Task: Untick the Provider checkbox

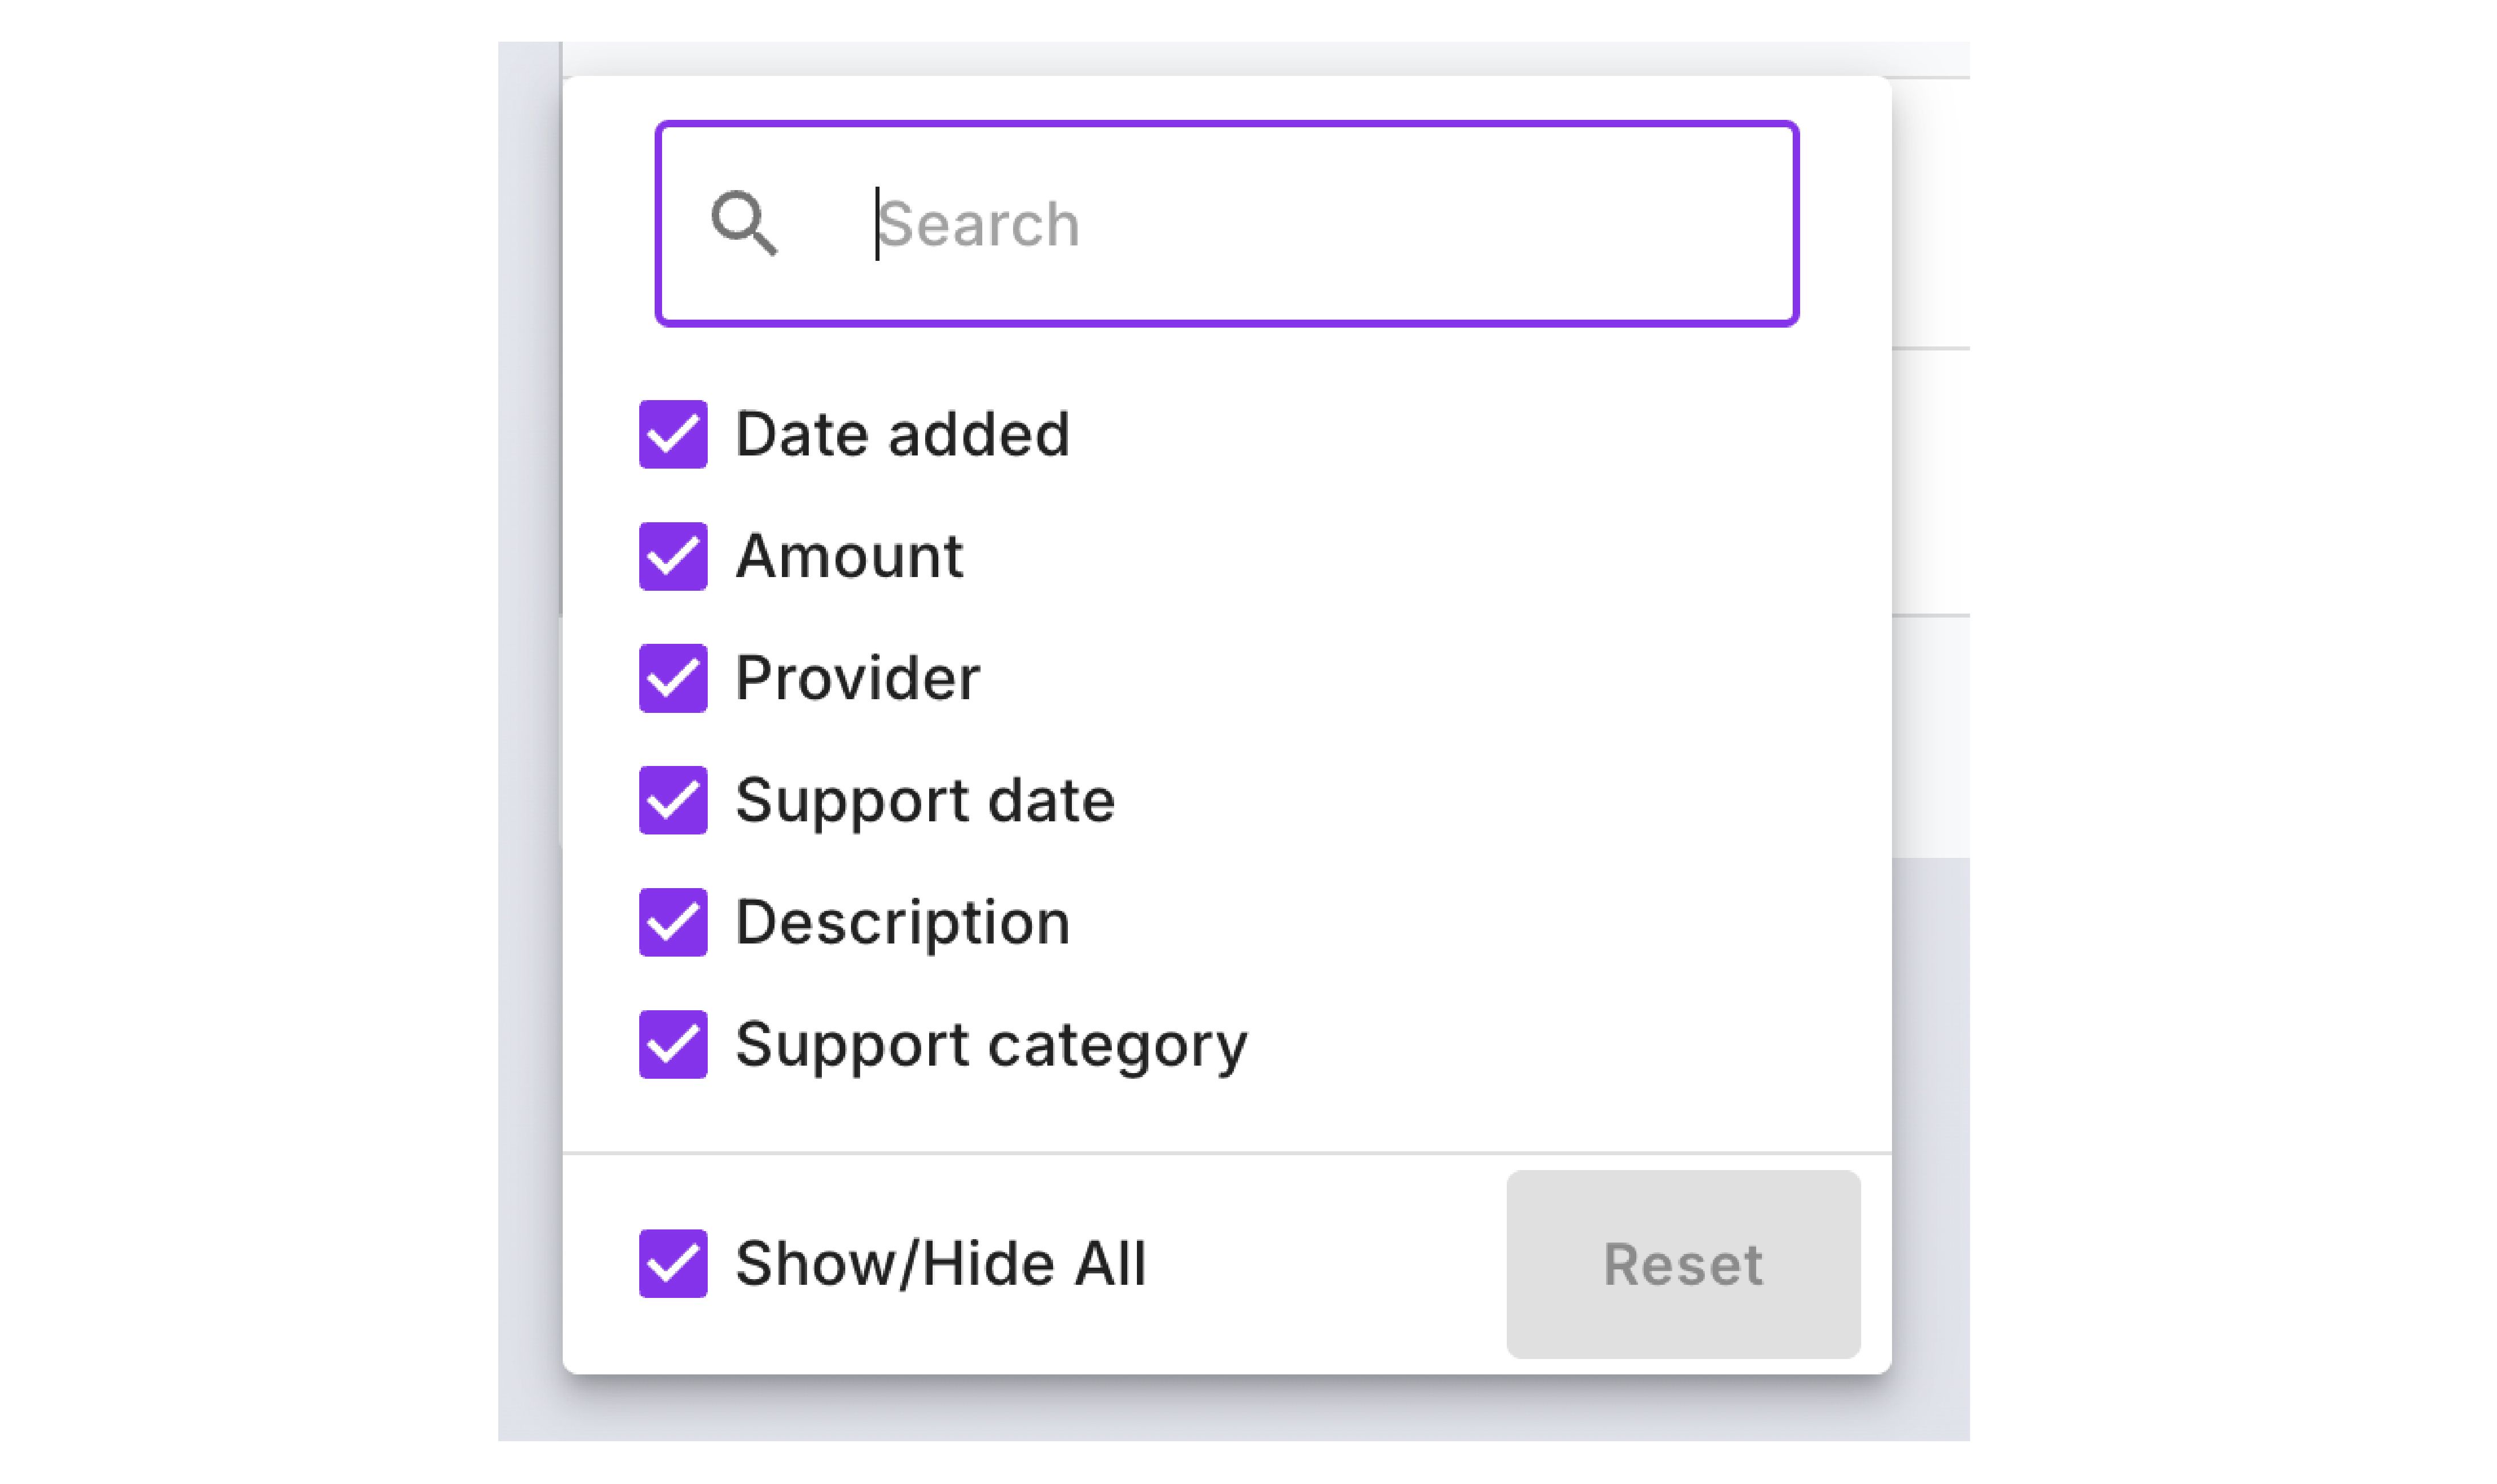Action: 673,678
